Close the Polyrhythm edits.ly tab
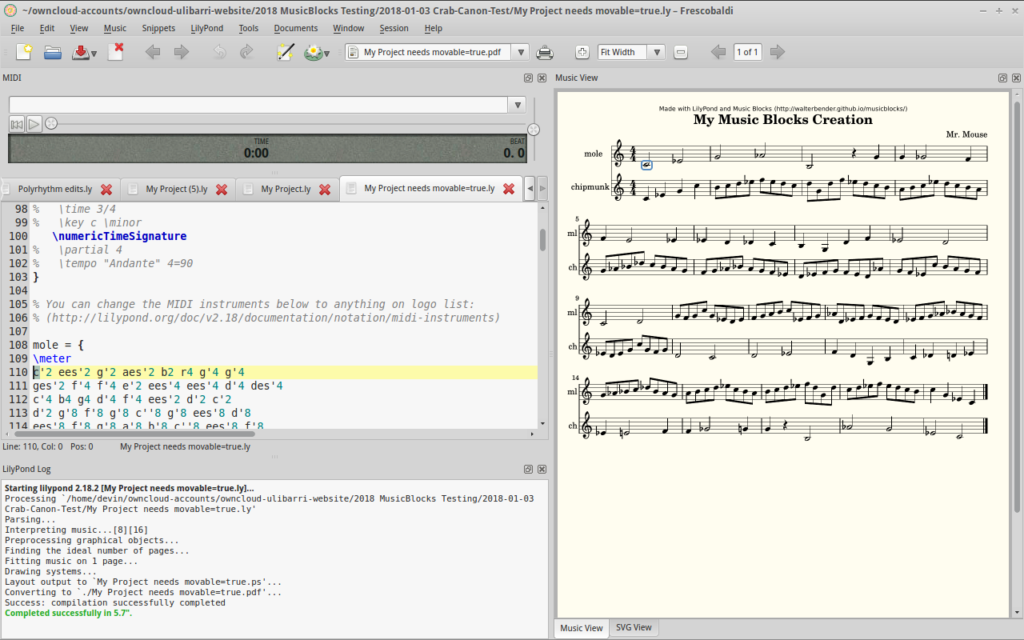 106,188
